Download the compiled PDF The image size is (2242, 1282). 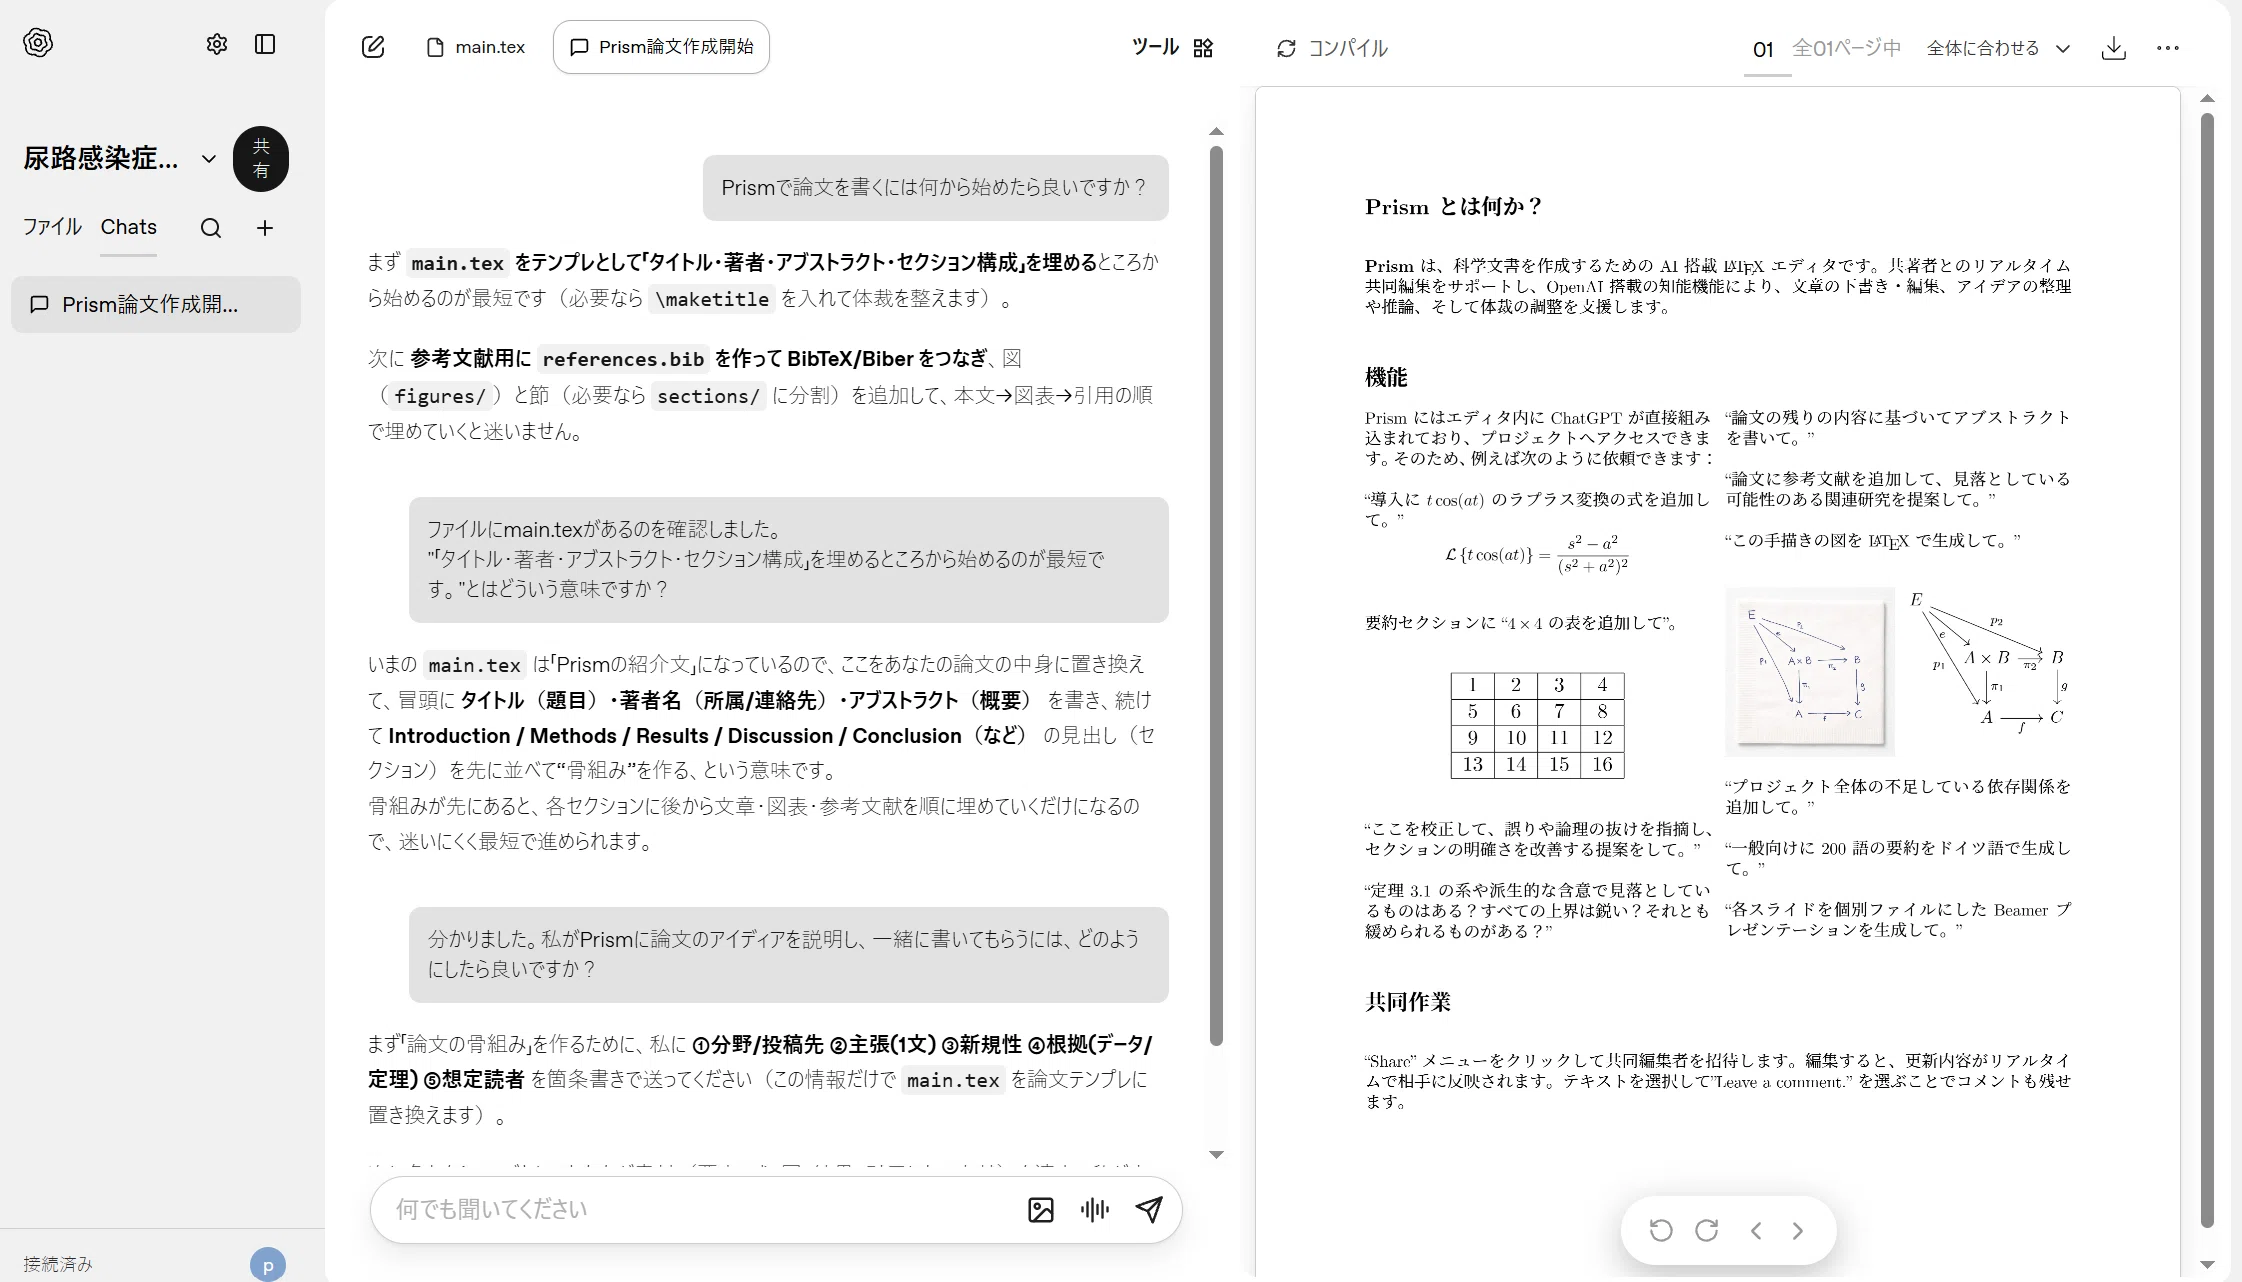2114,48
